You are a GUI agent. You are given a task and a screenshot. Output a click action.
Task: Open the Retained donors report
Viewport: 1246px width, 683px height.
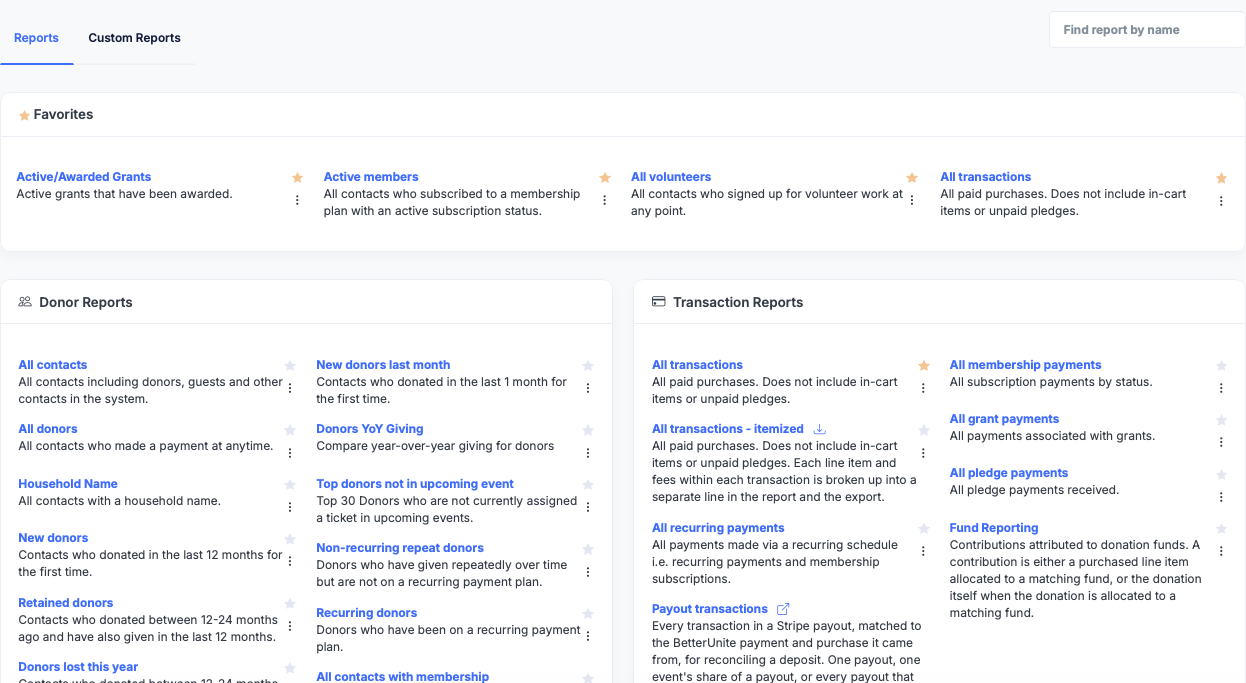click(66, 603)
